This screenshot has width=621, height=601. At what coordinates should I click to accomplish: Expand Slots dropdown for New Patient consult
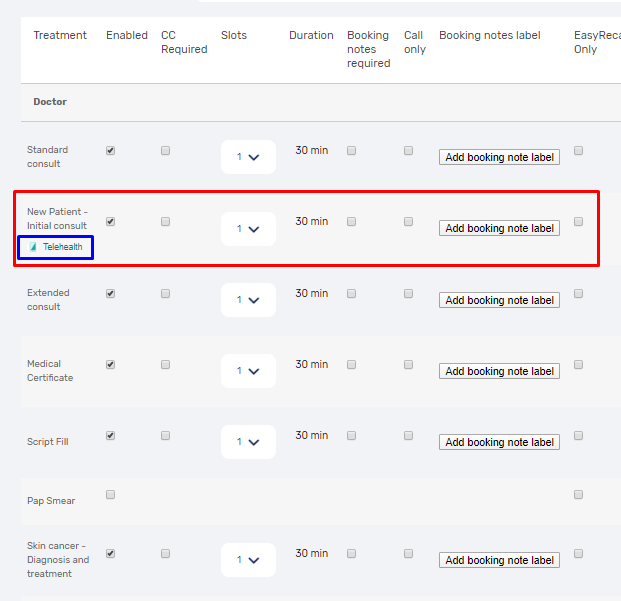248,229
